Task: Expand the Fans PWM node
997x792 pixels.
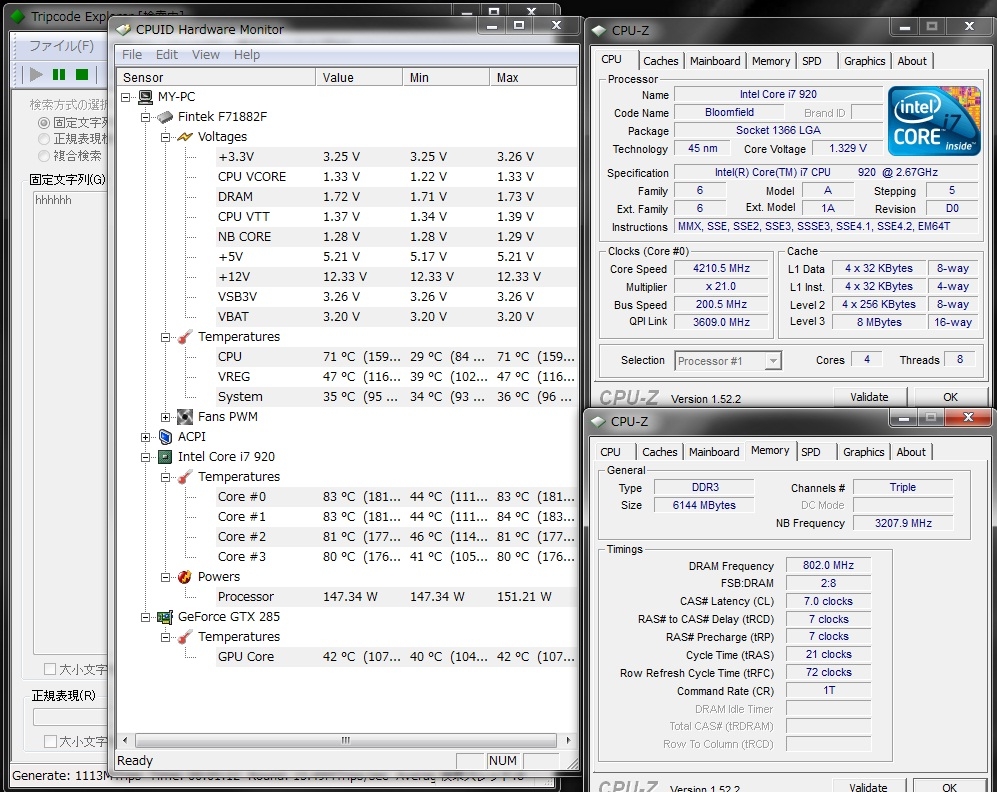Action: coord(165,418)
